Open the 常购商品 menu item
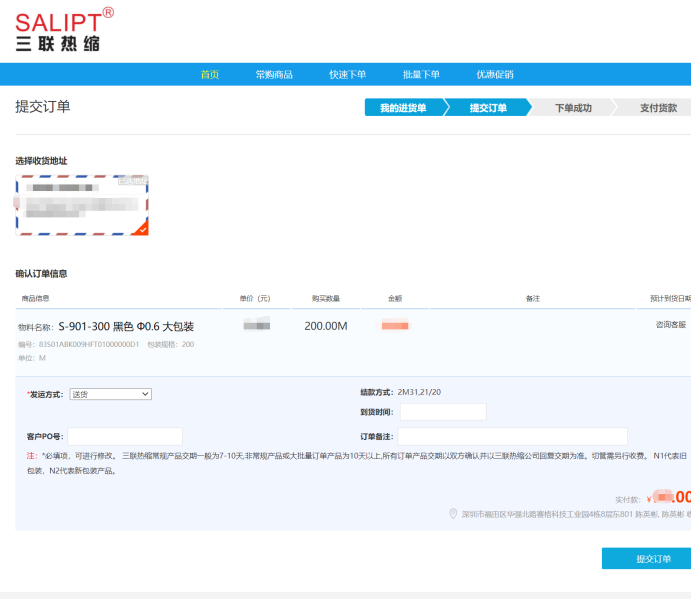Screen dimensions: 691x599 pyautogui.click(x=274, y=75)
